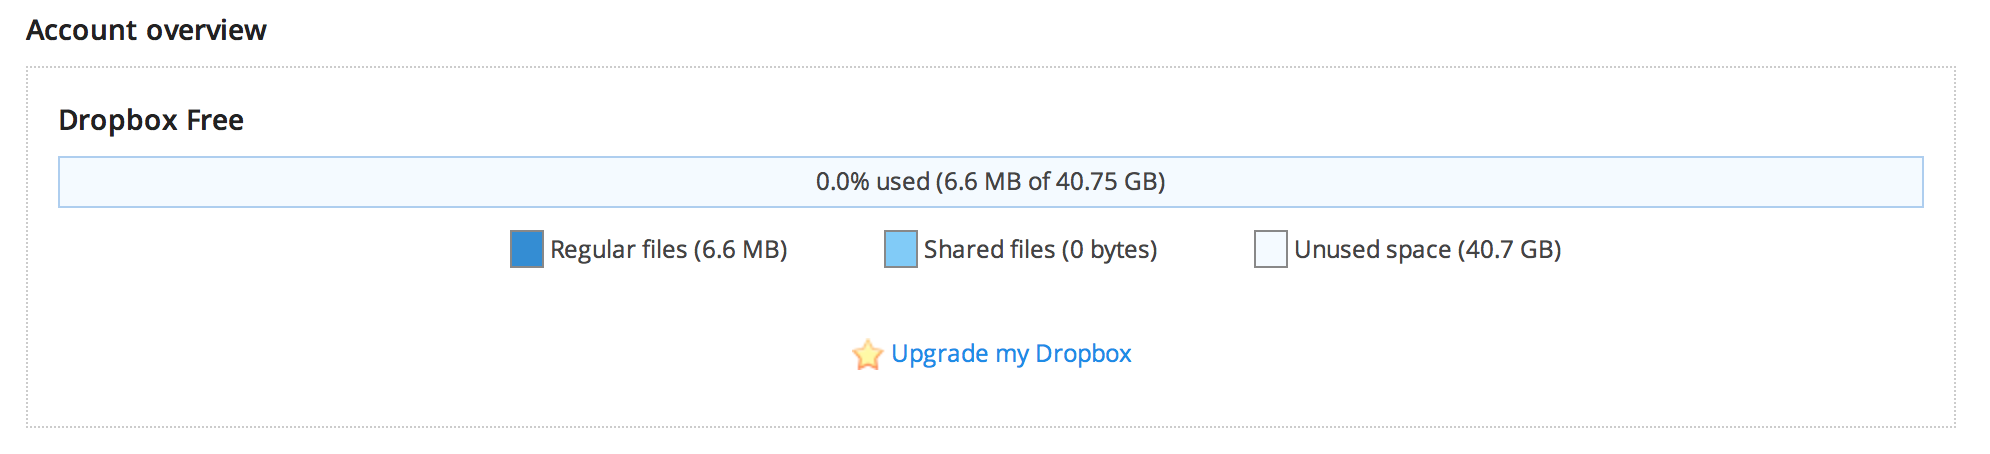Click the dark blue Regular files swatch
This screenshot has height=454, width=1990.
click(x=527, y=249)
